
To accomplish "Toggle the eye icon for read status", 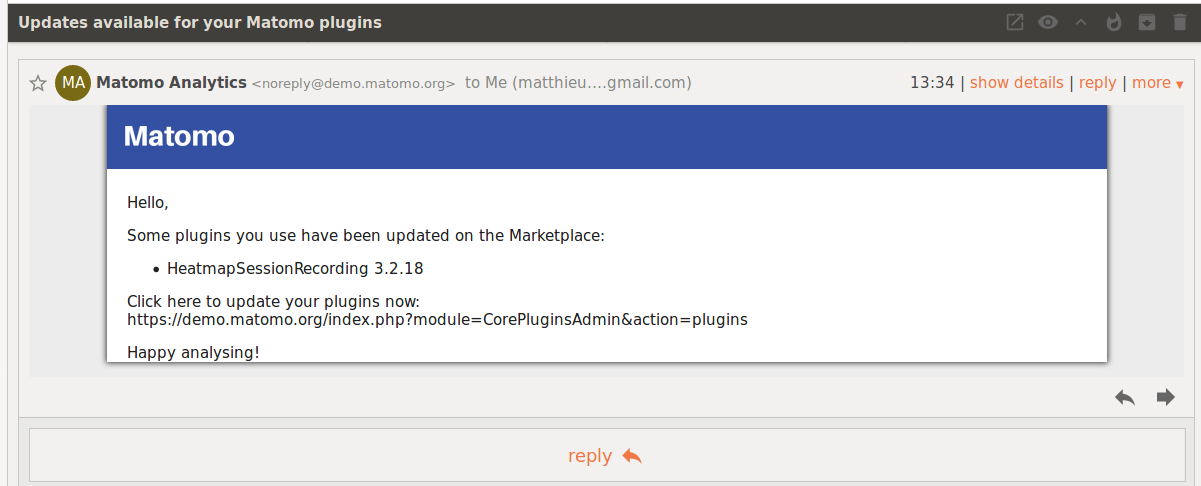I will (1048, 22).
